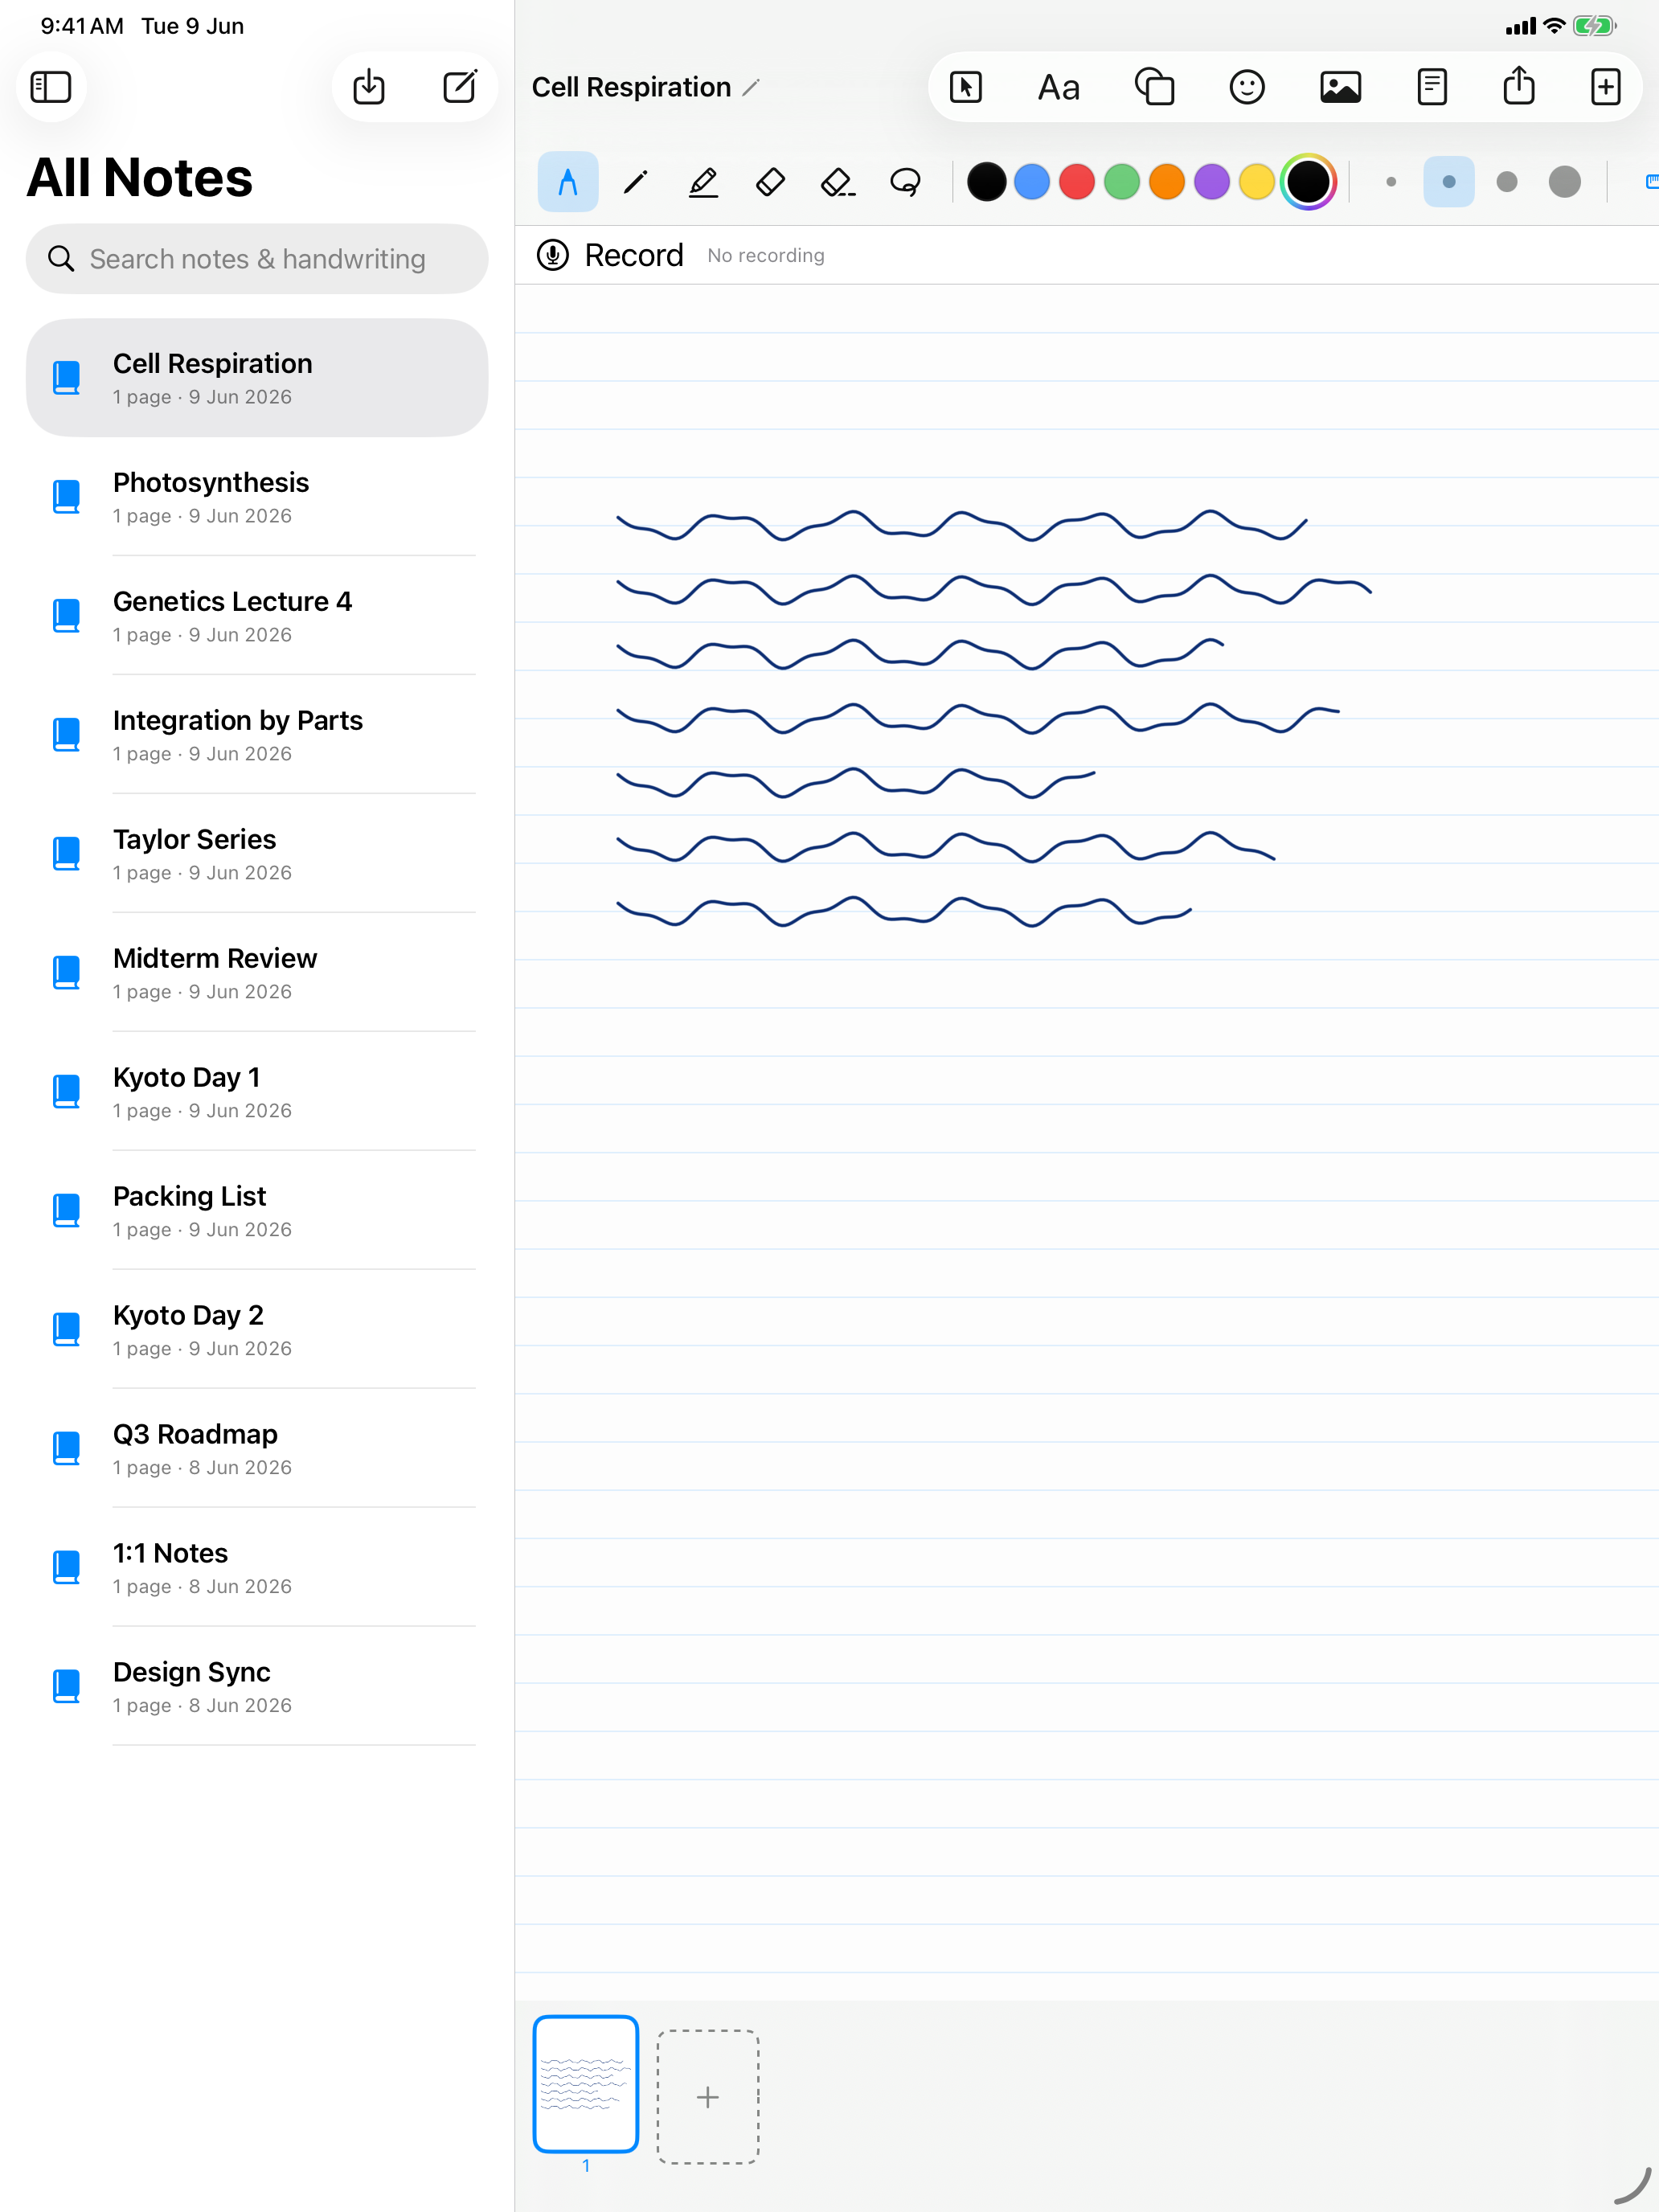
Task: Click the page curl corner icon
Action: point(1632,2186)
